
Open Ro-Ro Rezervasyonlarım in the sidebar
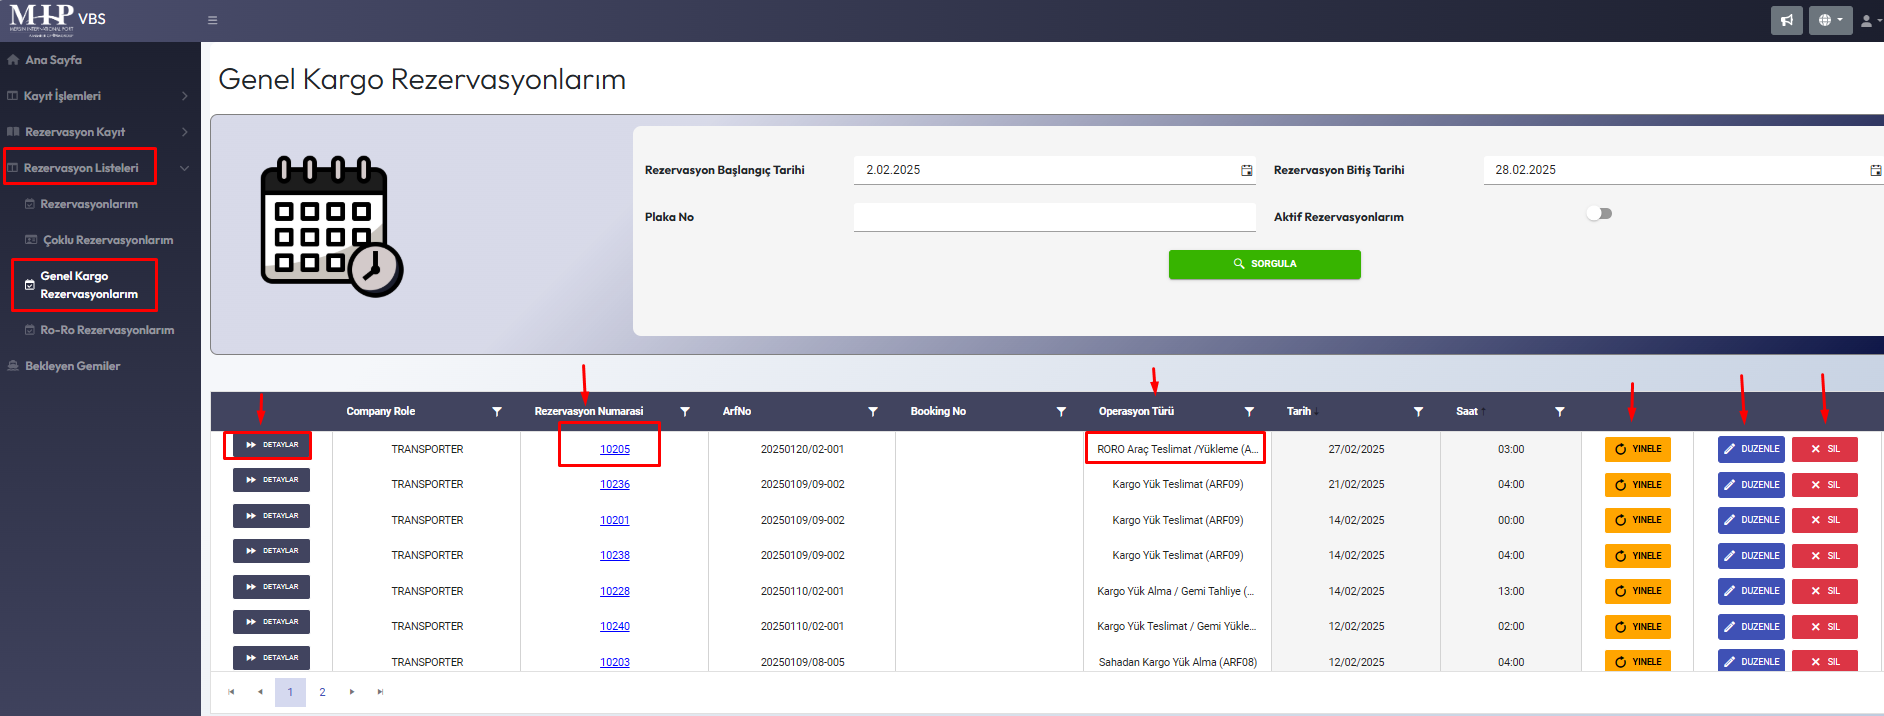pyautogui.click(x=106, y=330)
